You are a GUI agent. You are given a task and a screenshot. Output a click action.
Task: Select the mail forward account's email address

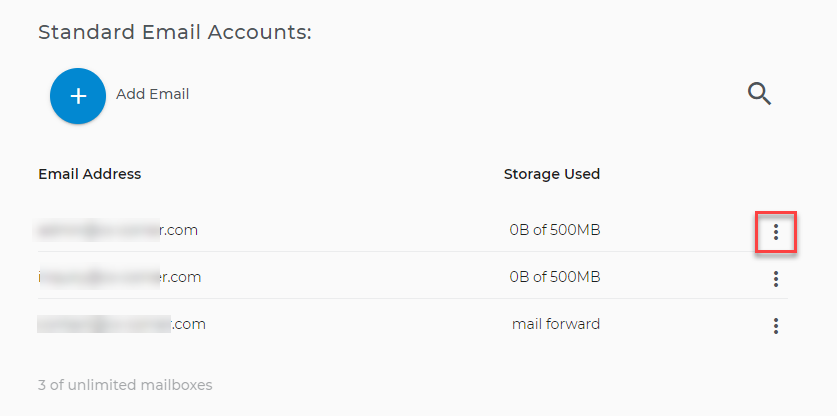click(x=121, y=324)
